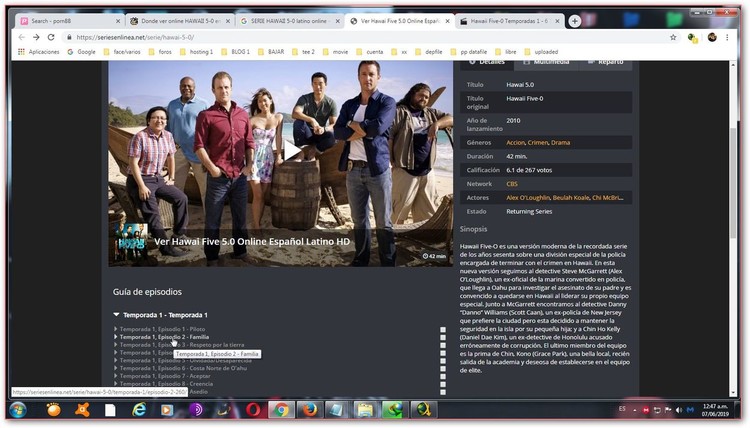The image size is (750, 428).
Task: Open the purple podcast-style taskbar icon
Action: [x=196, y=410]
